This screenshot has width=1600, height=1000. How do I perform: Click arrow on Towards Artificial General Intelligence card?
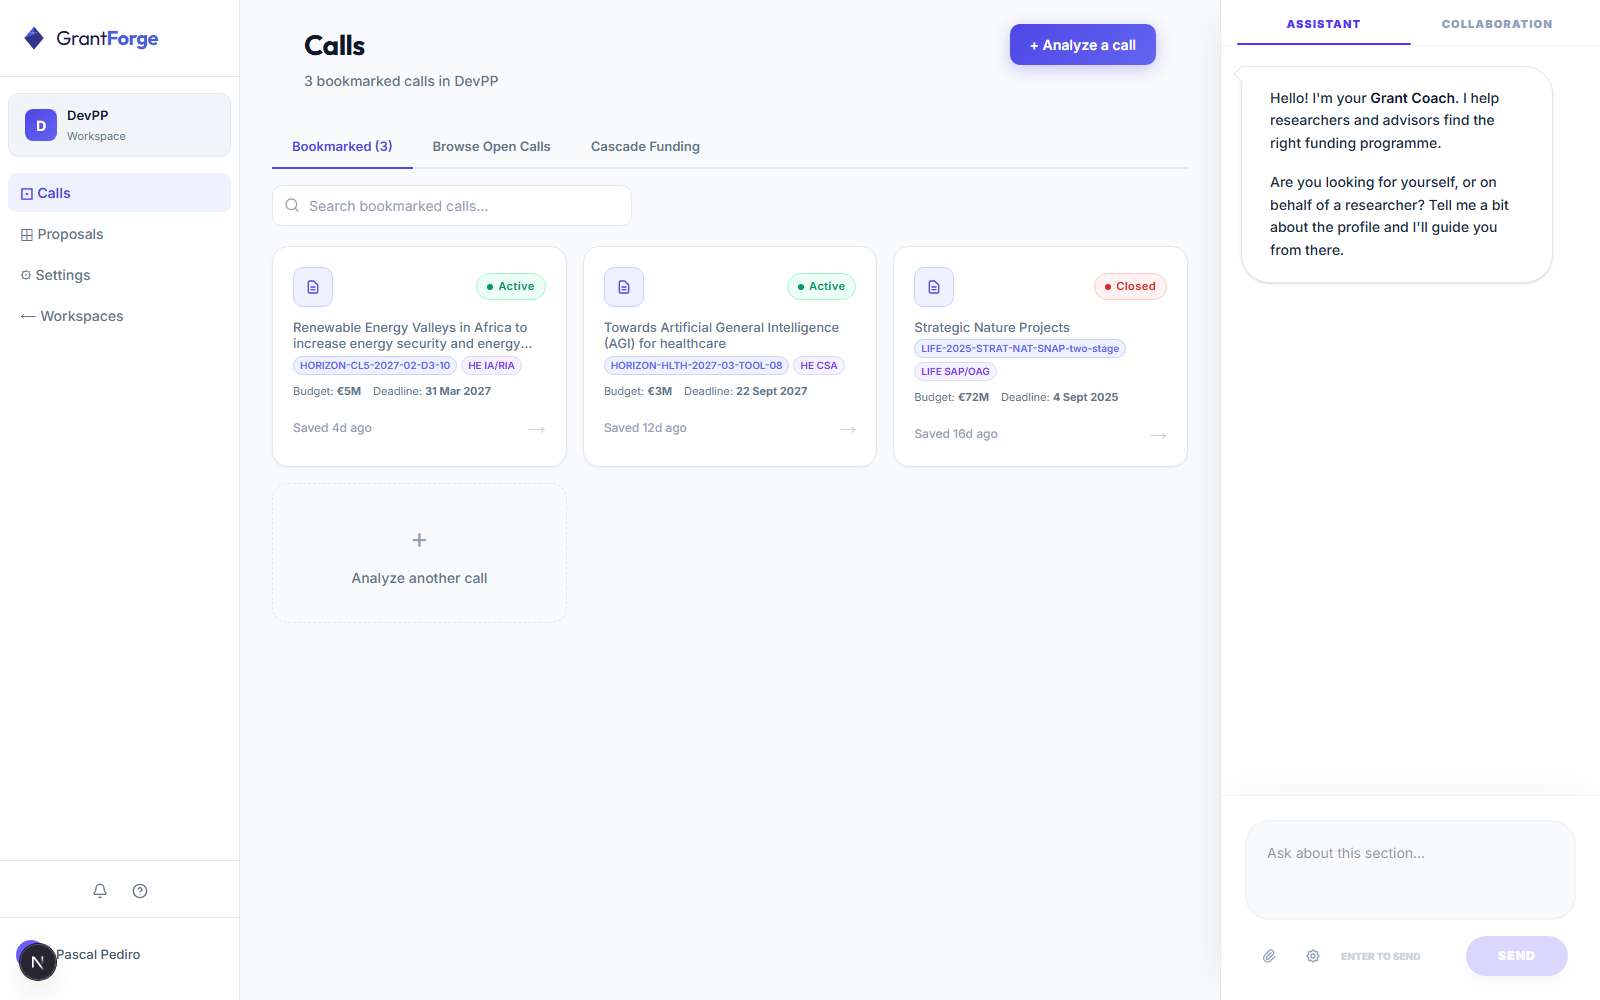(848, 429)
